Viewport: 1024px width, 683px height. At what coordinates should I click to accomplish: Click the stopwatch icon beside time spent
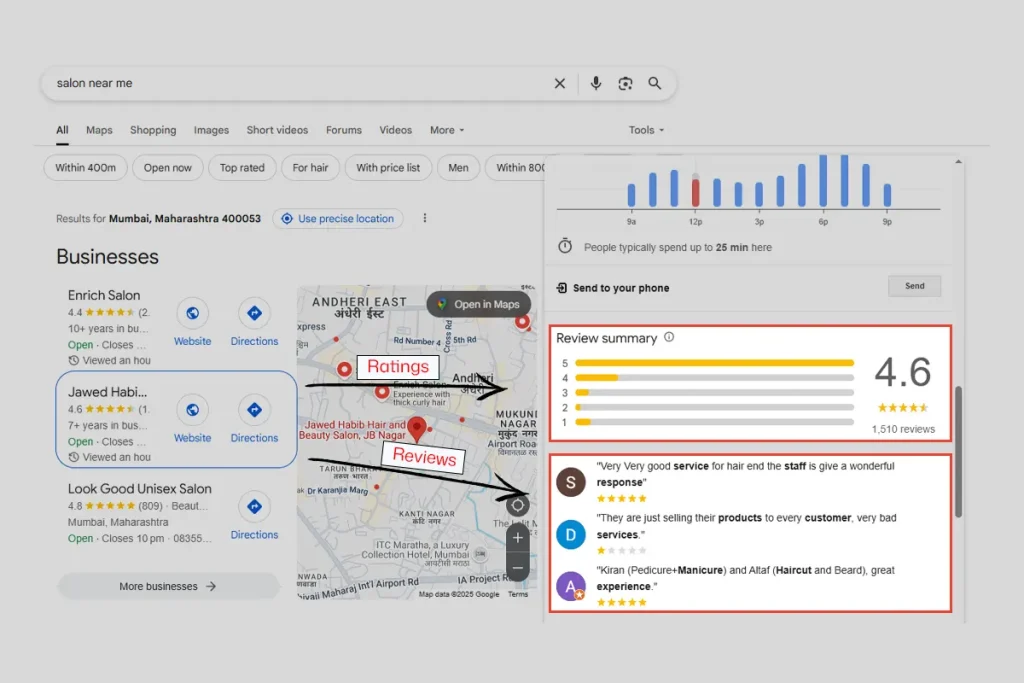point(565,246)
